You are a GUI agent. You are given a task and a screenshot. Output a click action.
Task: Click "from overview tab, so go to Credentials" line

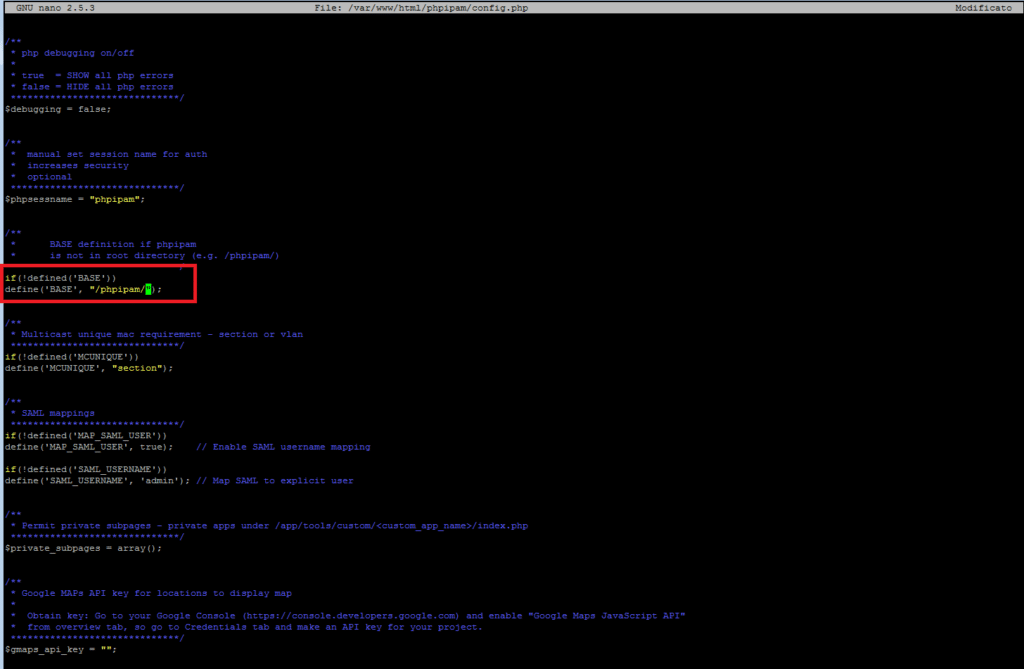[x=255, y=627]
